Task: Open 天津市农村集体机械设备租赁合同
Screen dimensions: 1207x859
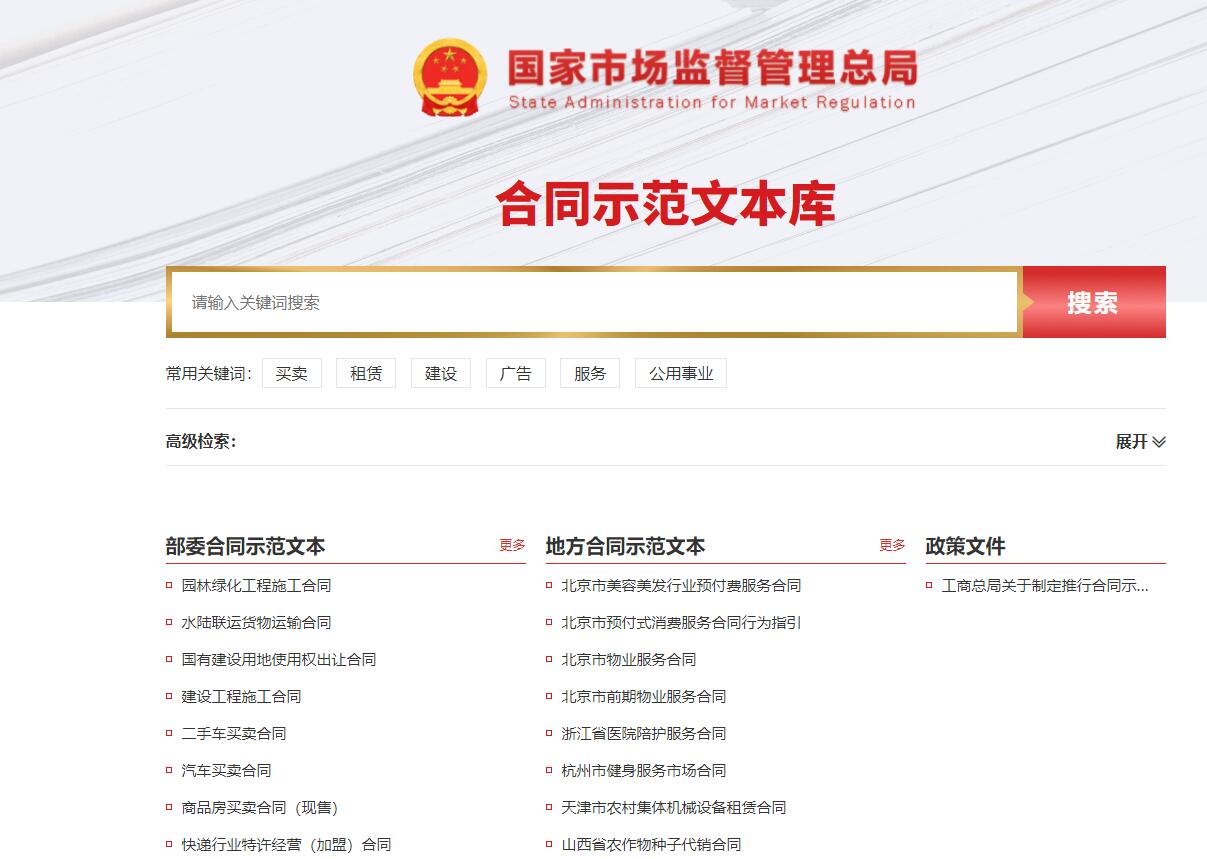Action: coord(674,807)
